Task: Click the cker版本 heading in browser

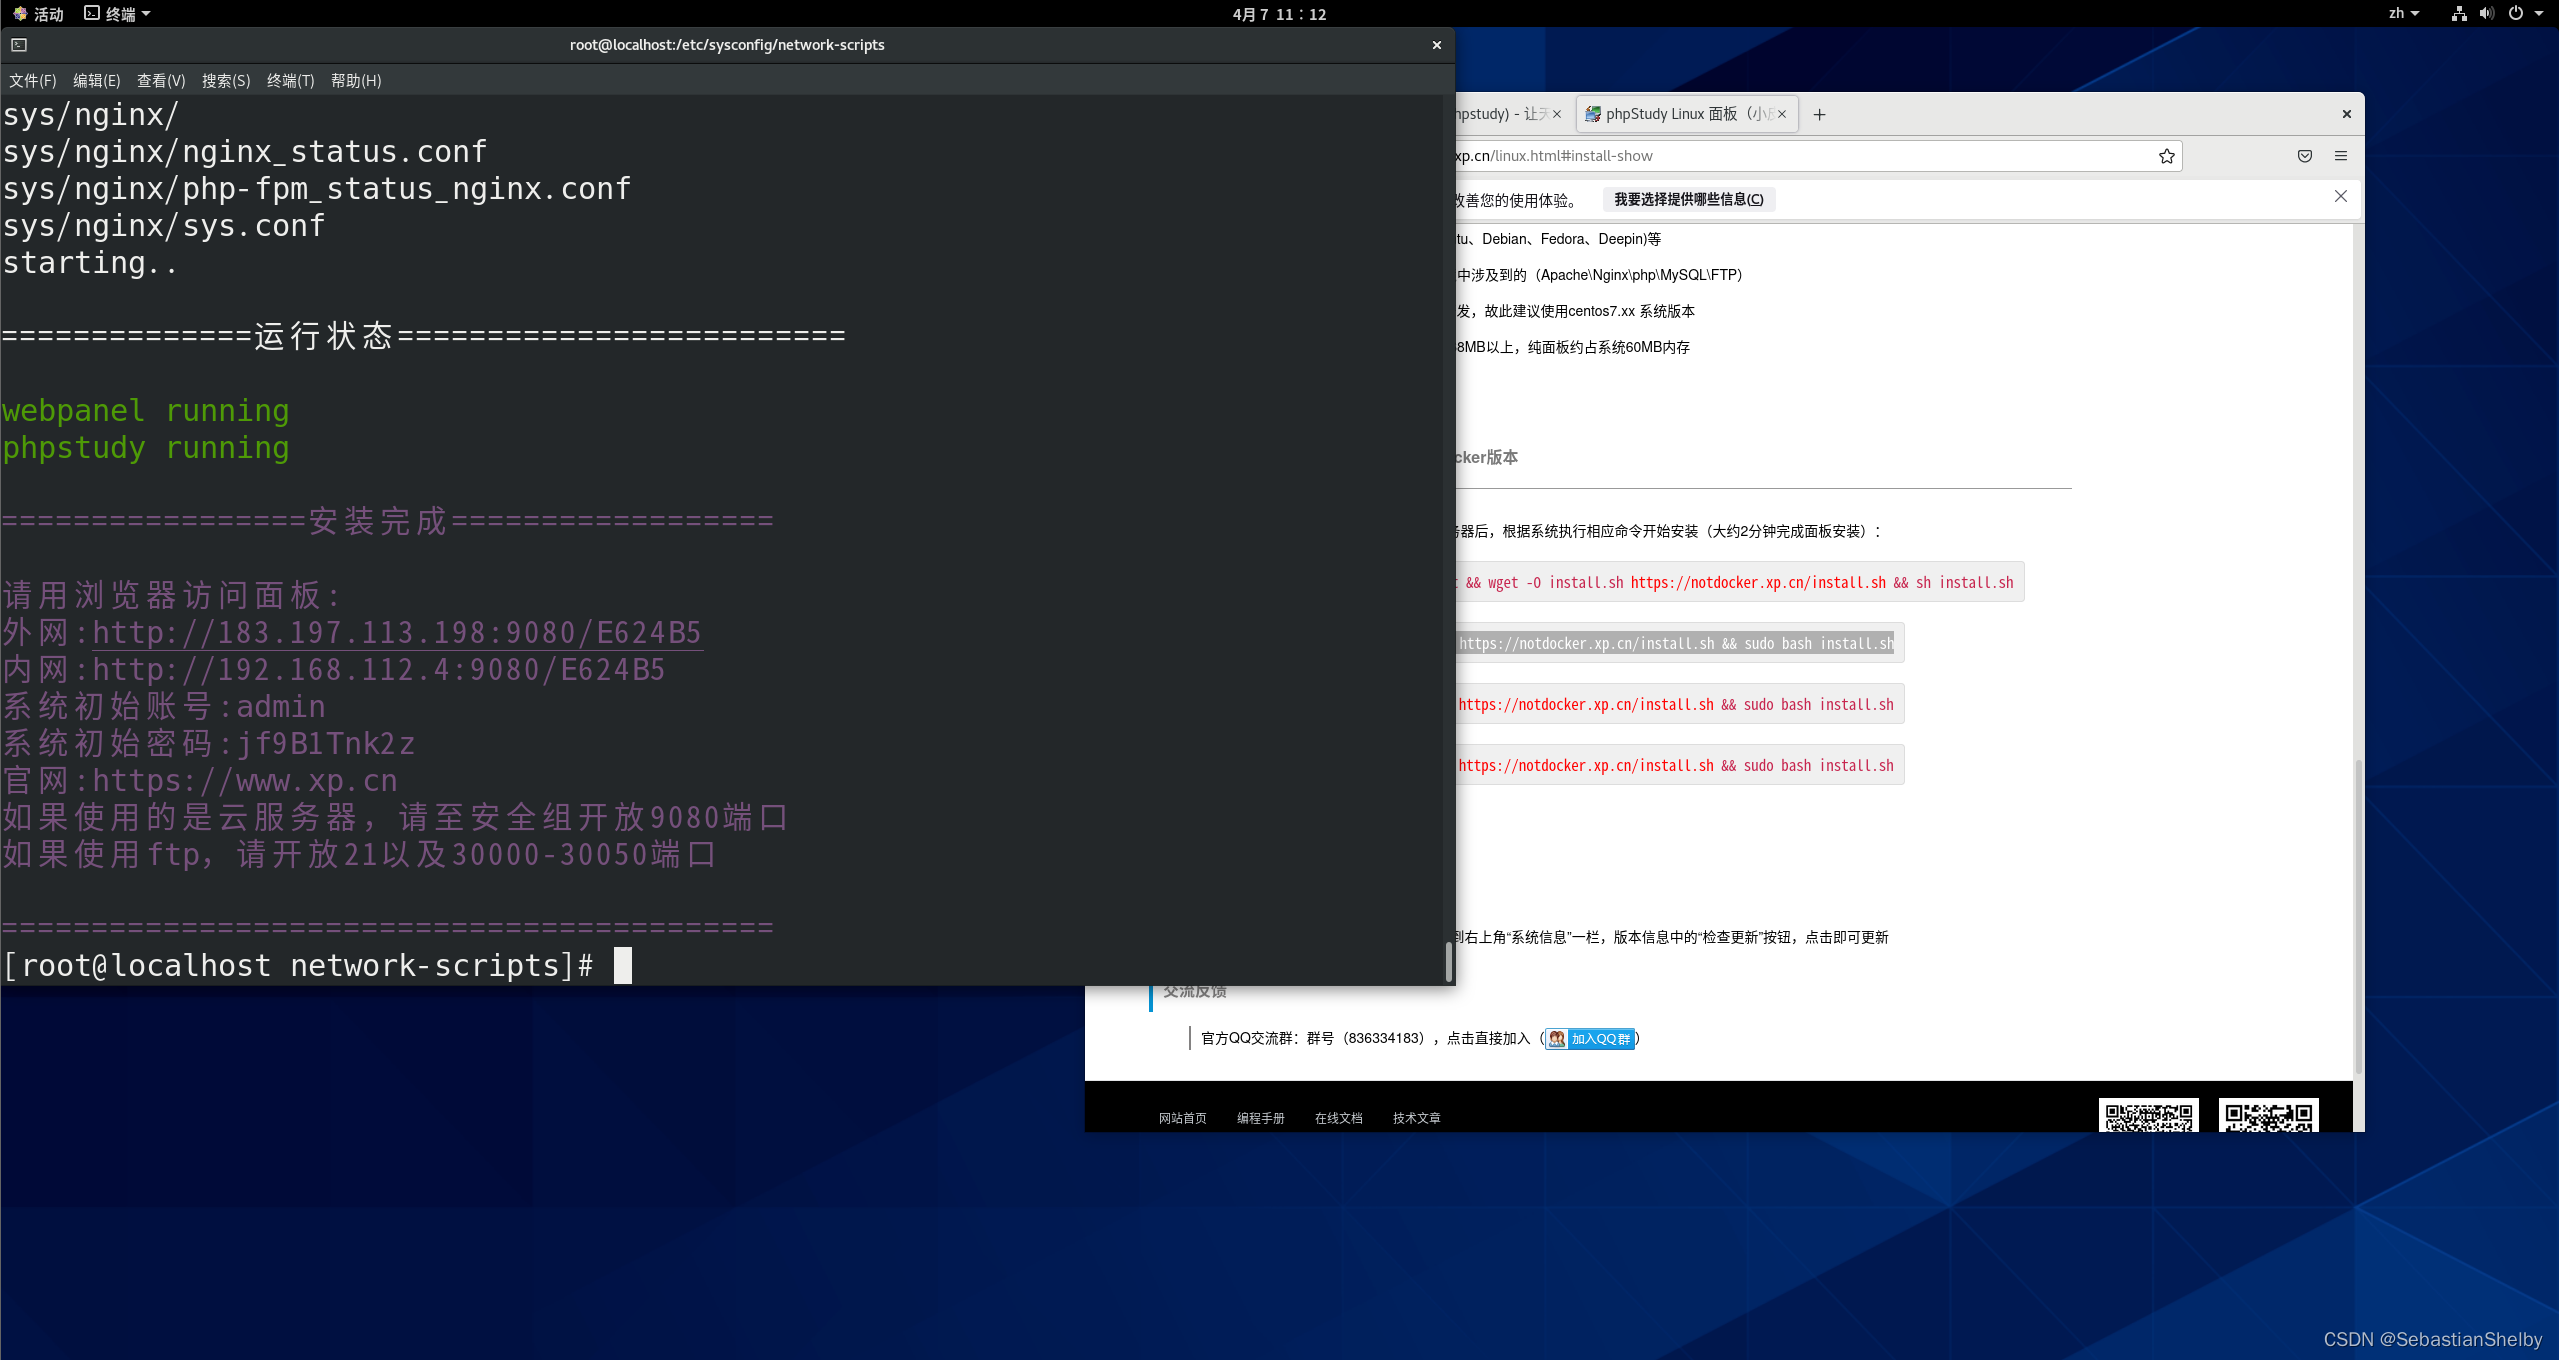Action: coord(1487,457)
